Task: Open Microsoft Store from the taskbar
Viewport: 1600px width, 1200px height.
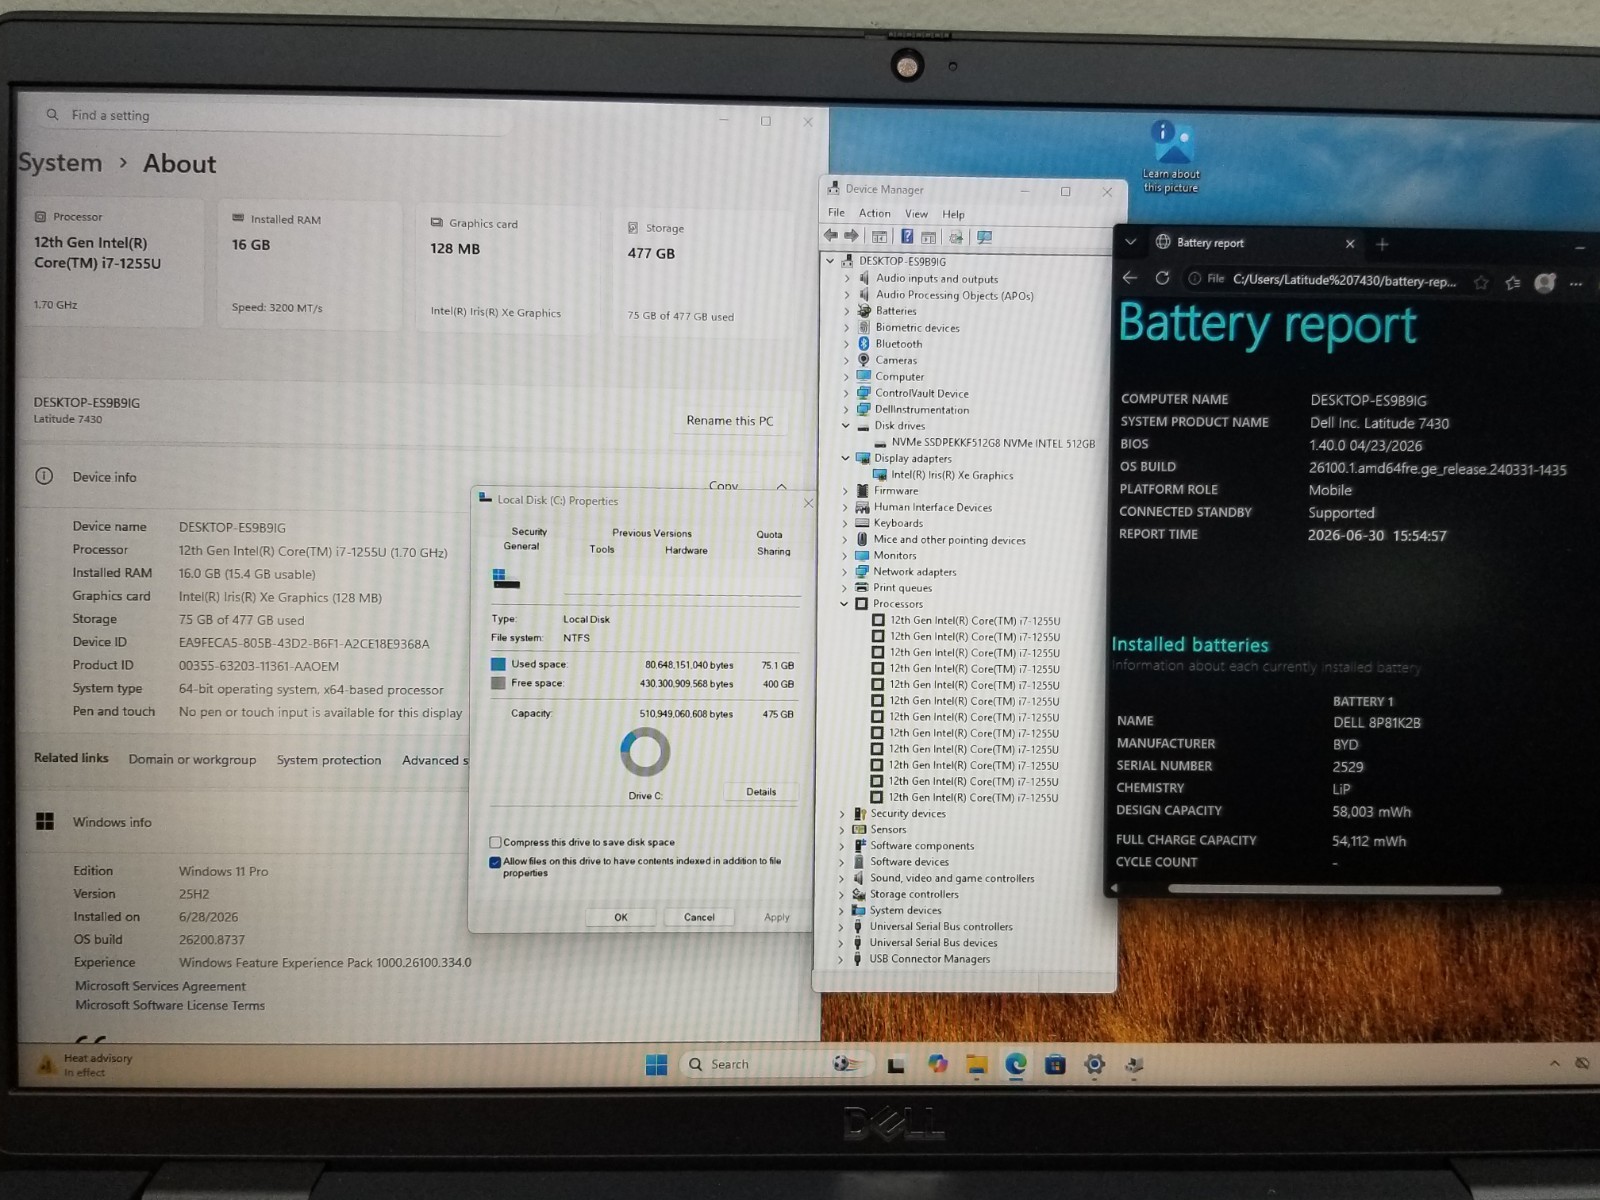Action: [x=1055, y=1064]
